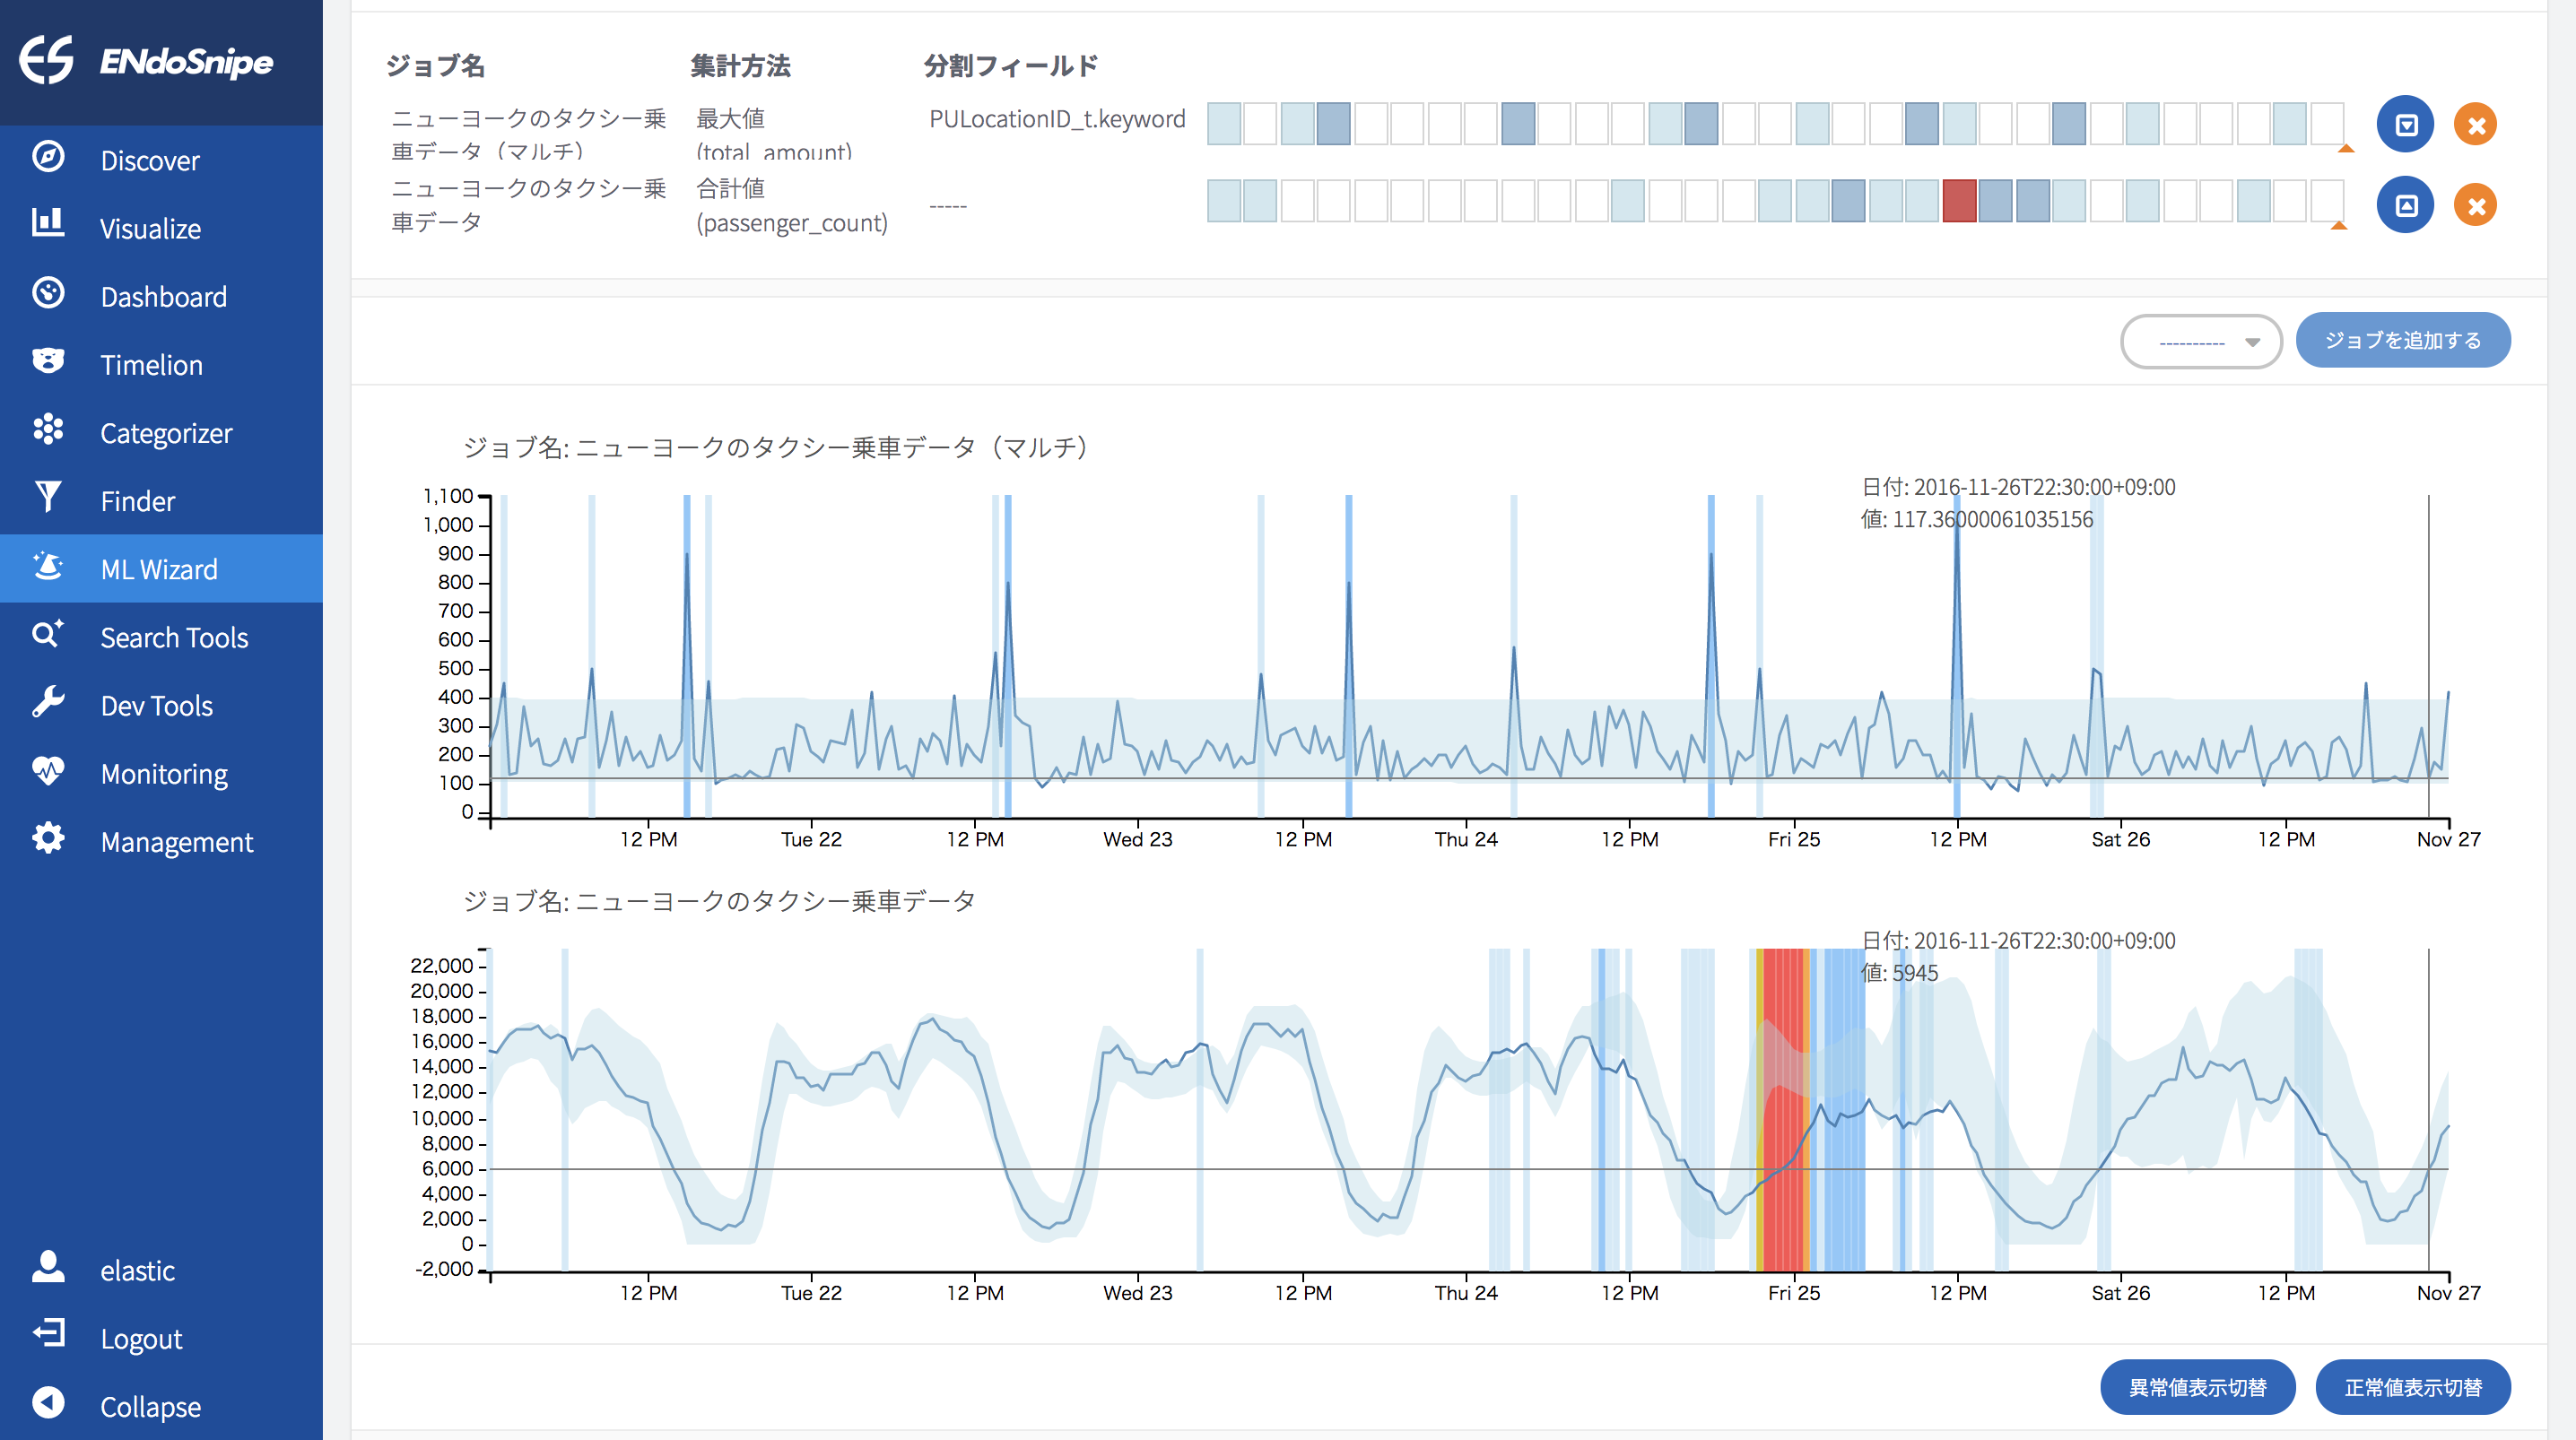
Task: Go to Discover menu item
Action: tap(150, 160)
